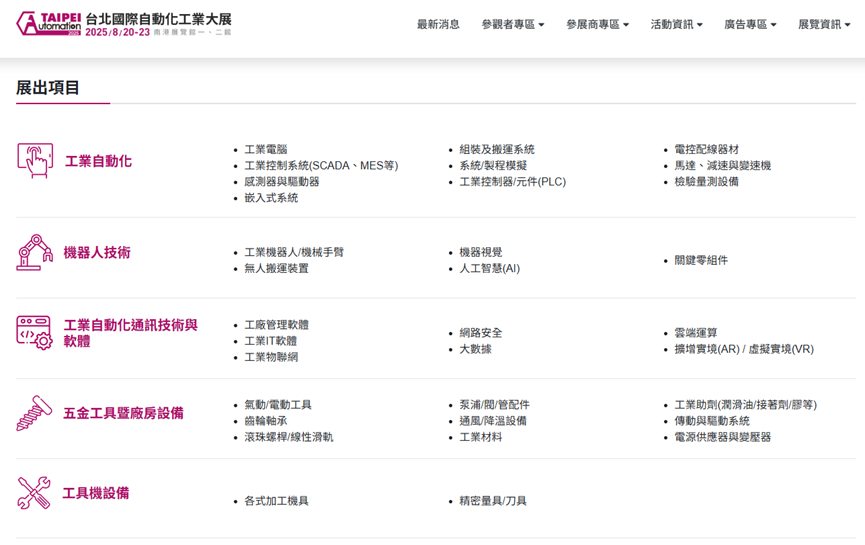The width and height of the screenshot is (865, 545).
Task: Click the 機器人技術 robot arm icon
Action: (35, 252)
